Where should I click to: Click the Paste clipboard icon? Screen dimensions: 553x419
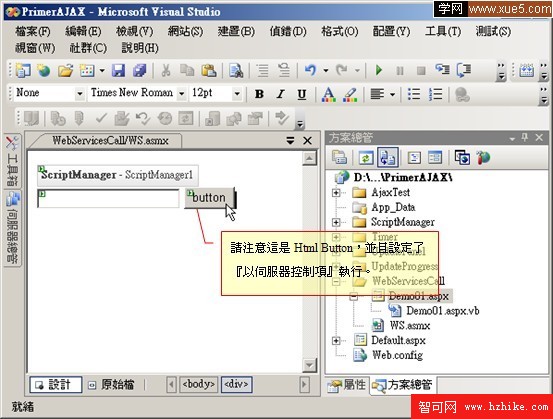pos(209,71)
